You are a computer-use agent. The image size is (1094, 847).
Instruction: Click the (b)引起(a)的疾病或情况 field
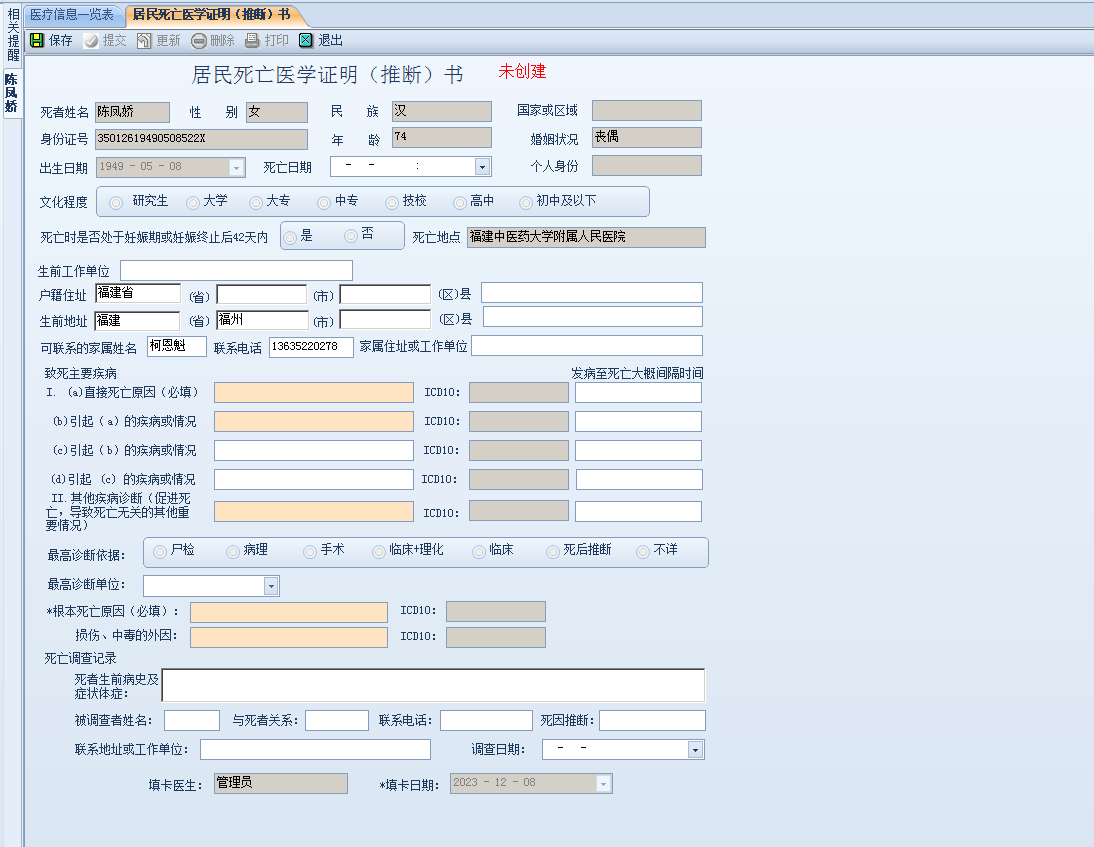[314, 421]
